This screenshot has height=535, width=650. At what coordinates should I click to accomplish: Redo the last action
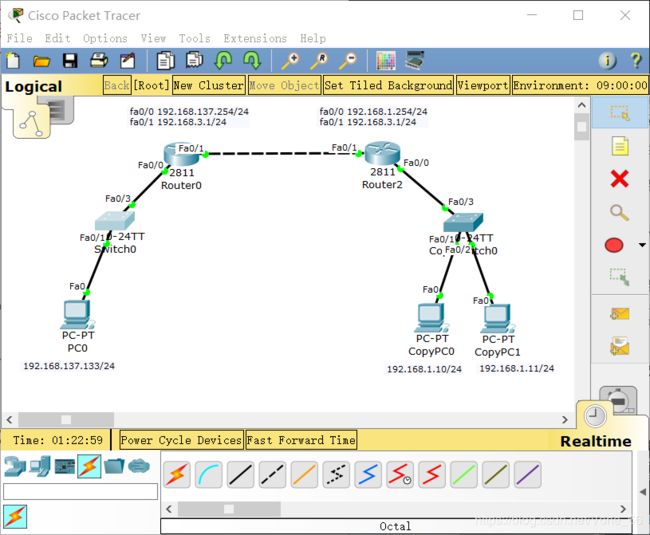tap(252, 61)
